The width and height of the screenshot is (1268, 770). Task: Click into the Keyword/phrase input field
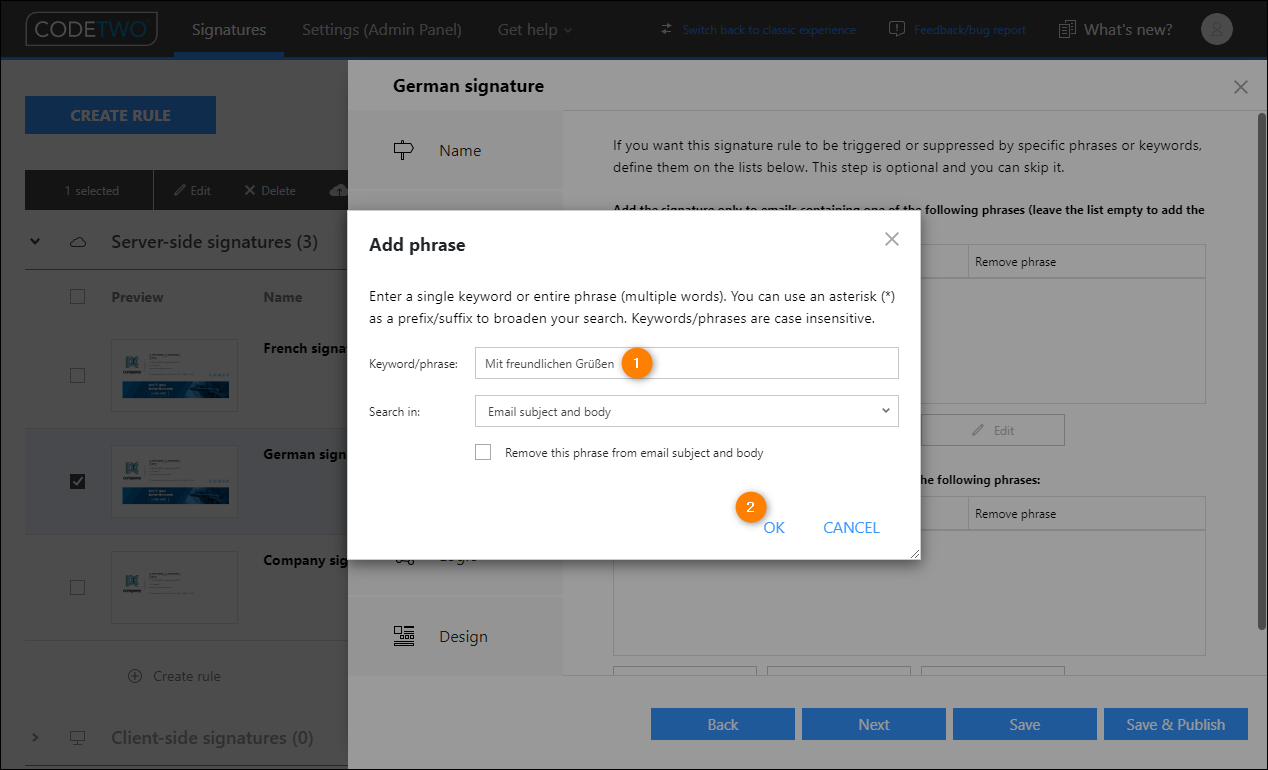pos(687,363)
